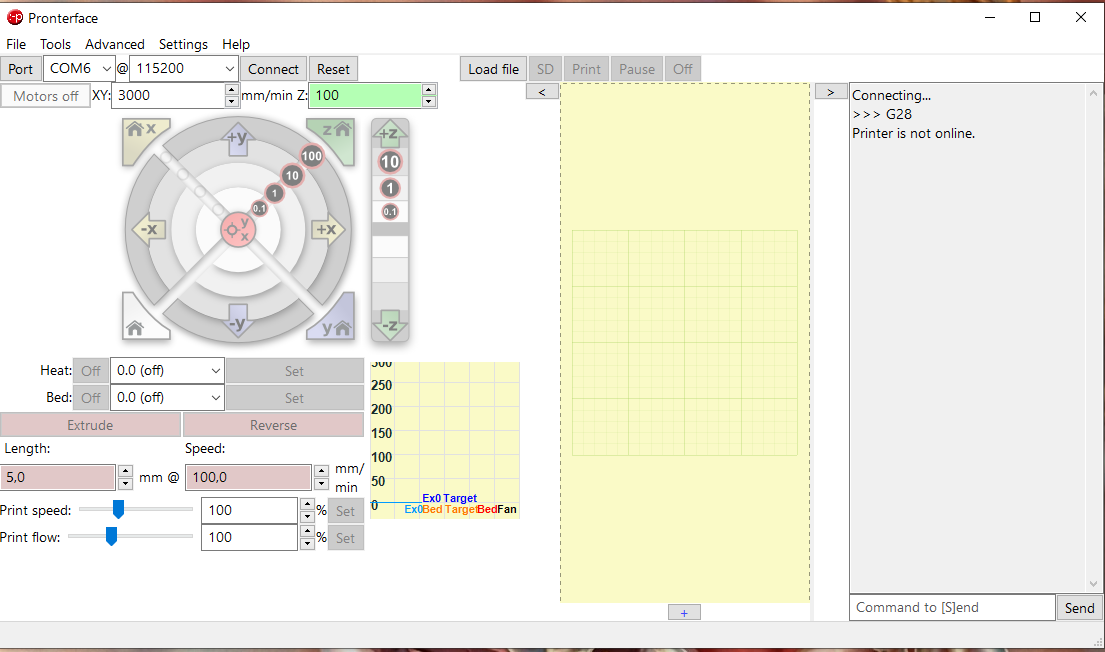Toggle the Heat Off button
Screen dimensions: 1105x652
click(91, 371)
